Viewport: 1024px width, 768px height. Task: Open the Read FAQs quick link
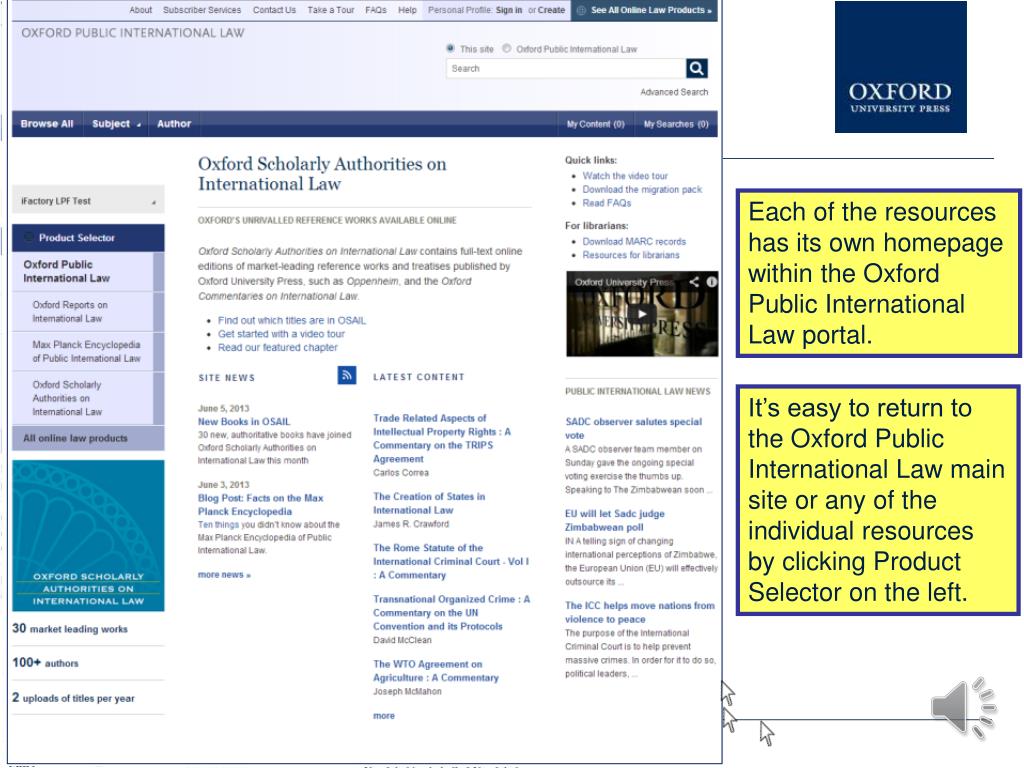(607, 203)
